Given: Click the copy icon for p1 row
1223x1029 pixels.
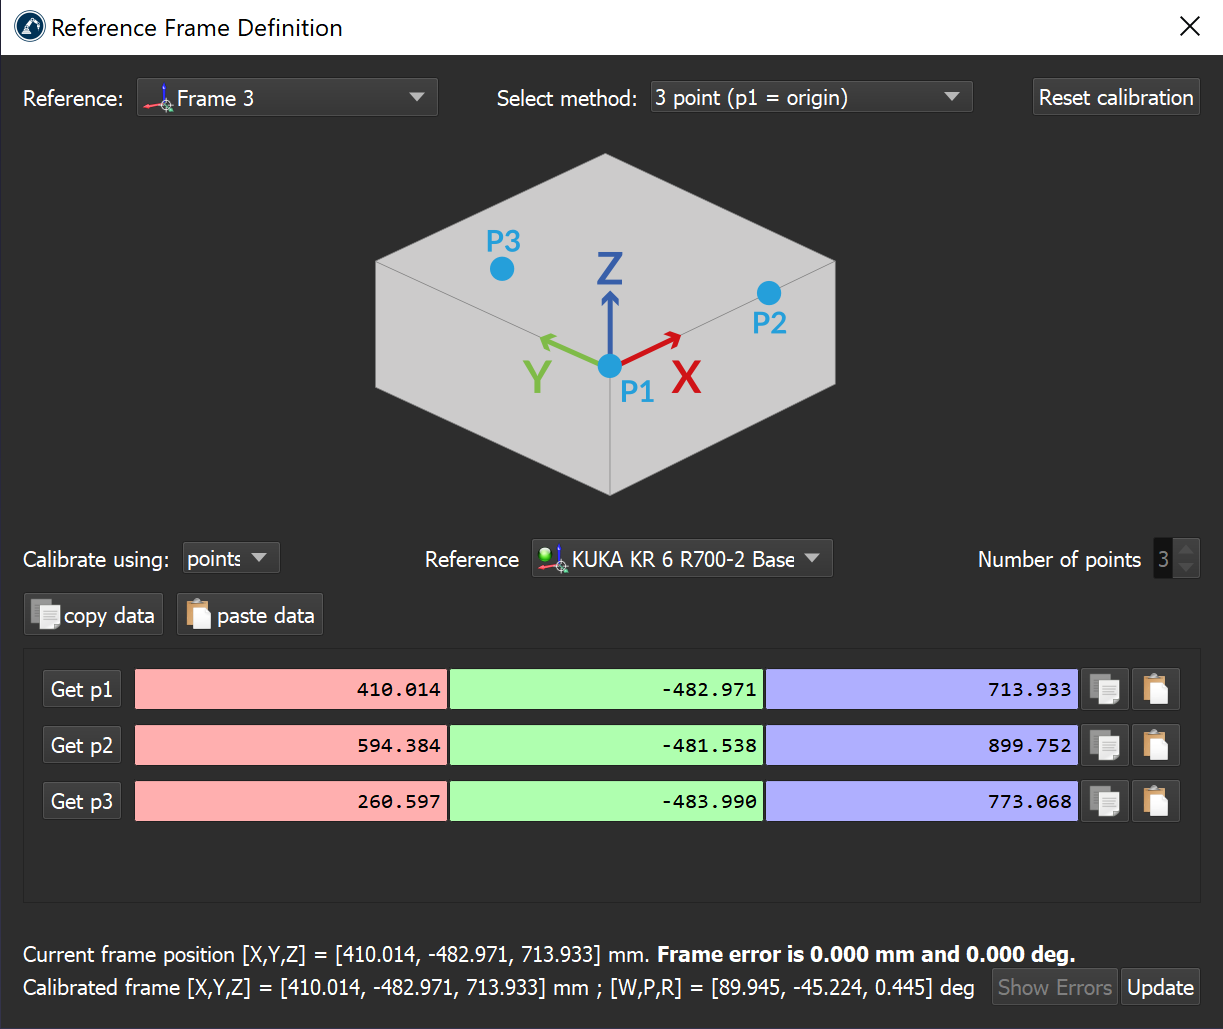Looking at the screenshot, I should (1104, 689).
